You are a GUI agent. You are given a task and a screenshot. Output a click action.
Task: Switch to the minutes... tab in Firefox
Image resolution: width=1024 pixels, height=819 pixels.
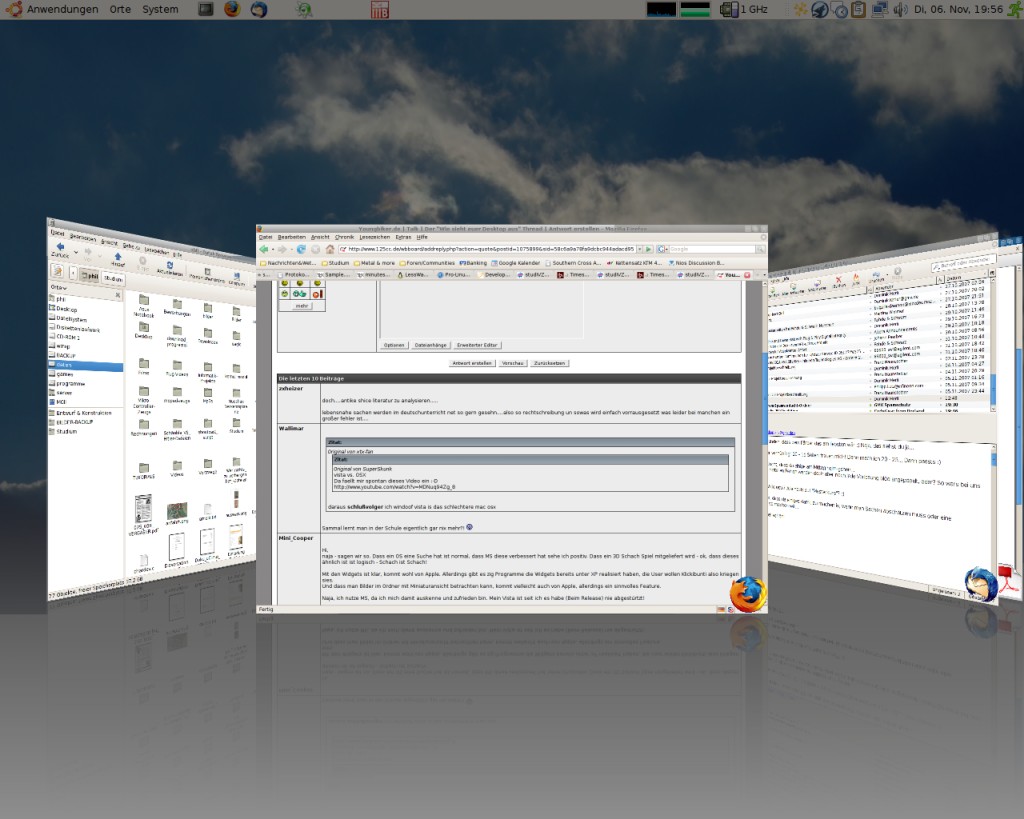tap(373, 275)
